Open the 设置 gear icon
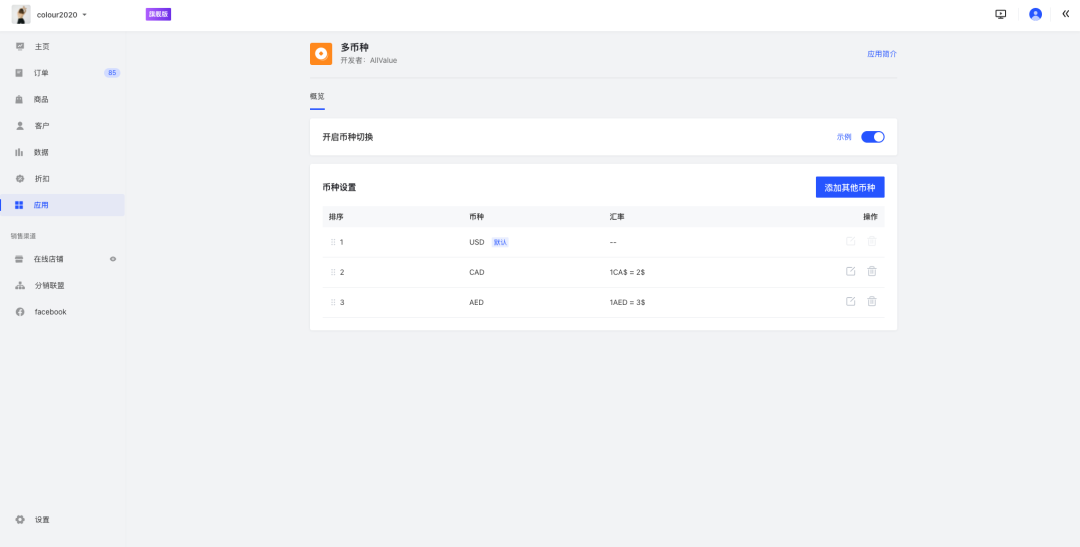 pos(20,519)
